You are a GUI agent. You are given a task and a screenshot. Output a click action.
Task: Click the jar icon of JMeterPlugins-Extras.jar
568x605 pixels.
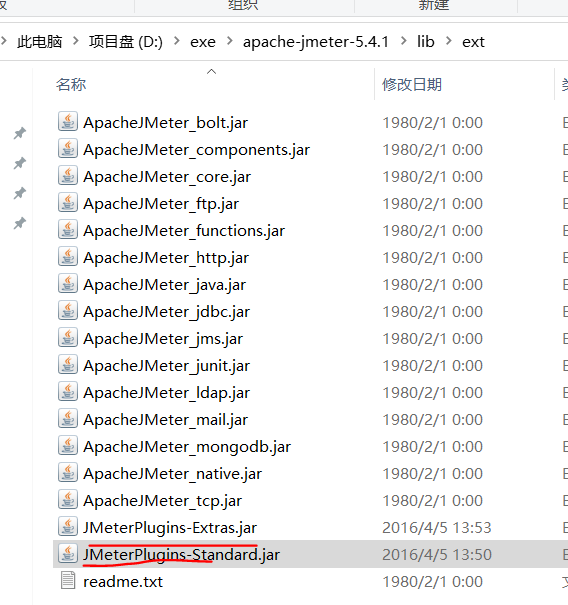[x=68, y=527]
